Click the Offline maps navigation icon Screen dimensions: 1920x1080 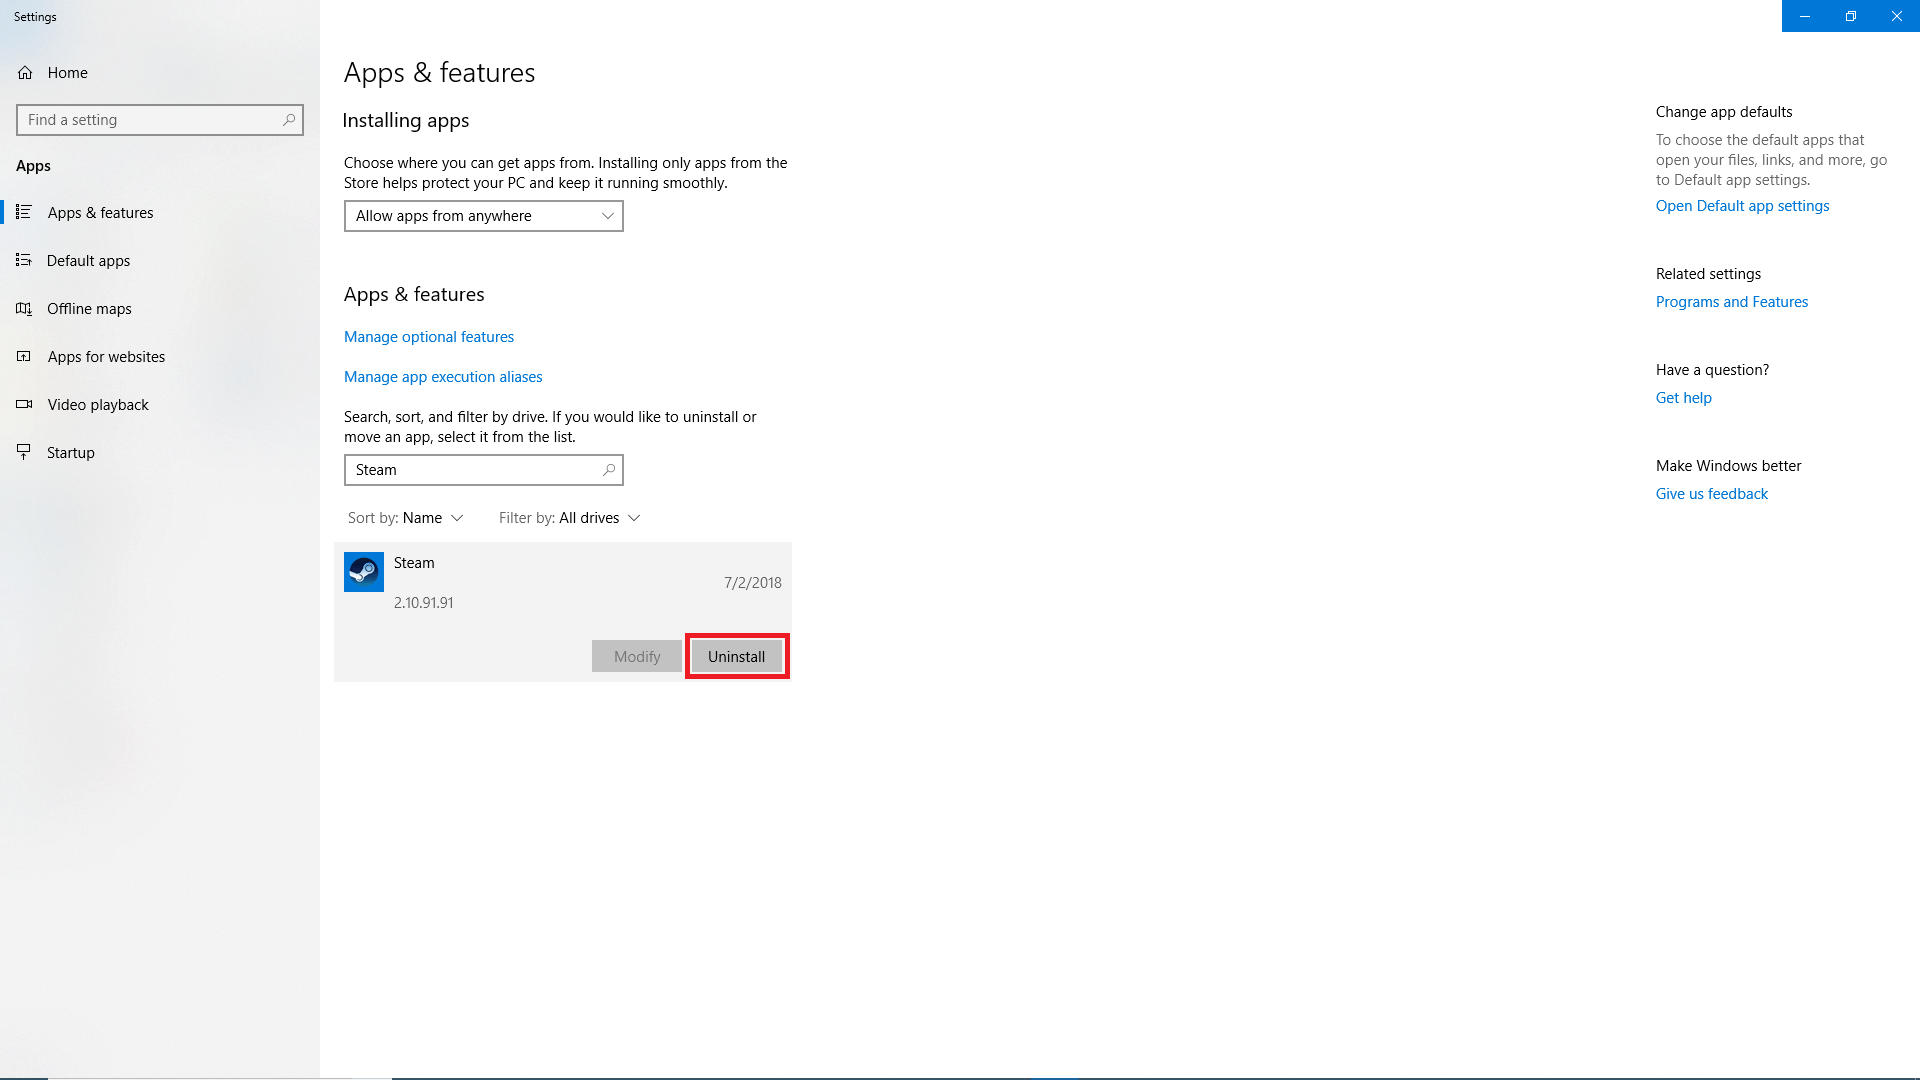[24, 307]
